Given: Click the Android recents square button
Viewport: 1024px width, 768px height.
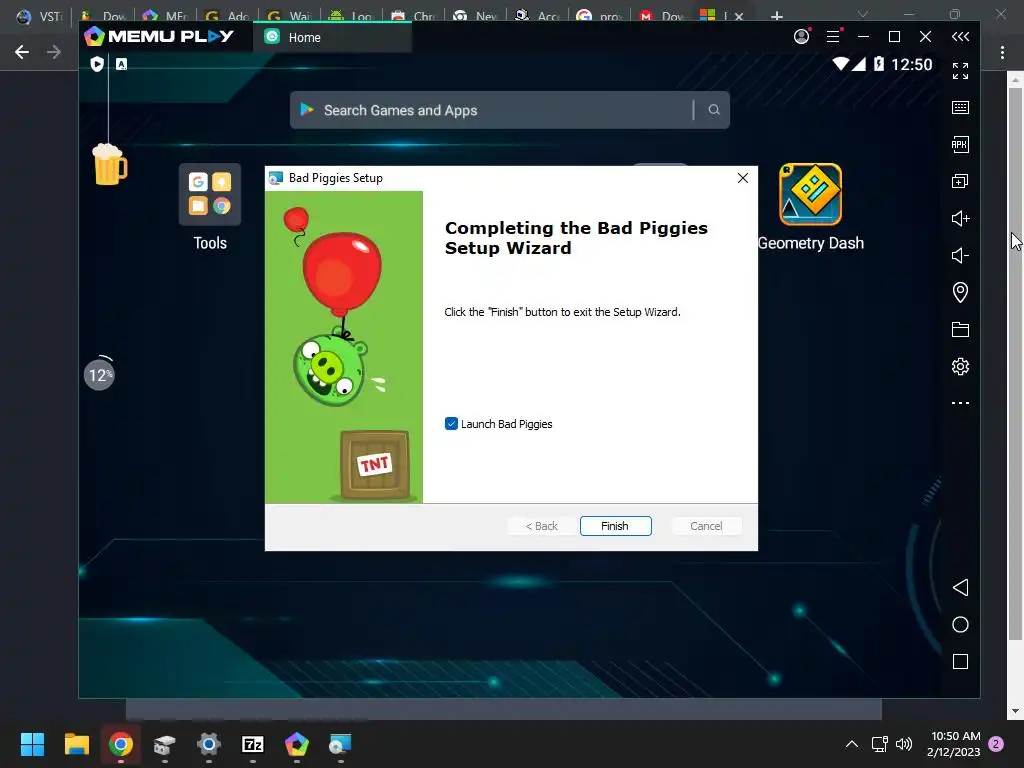Looking at the screenshot, I should pos(960,662).
